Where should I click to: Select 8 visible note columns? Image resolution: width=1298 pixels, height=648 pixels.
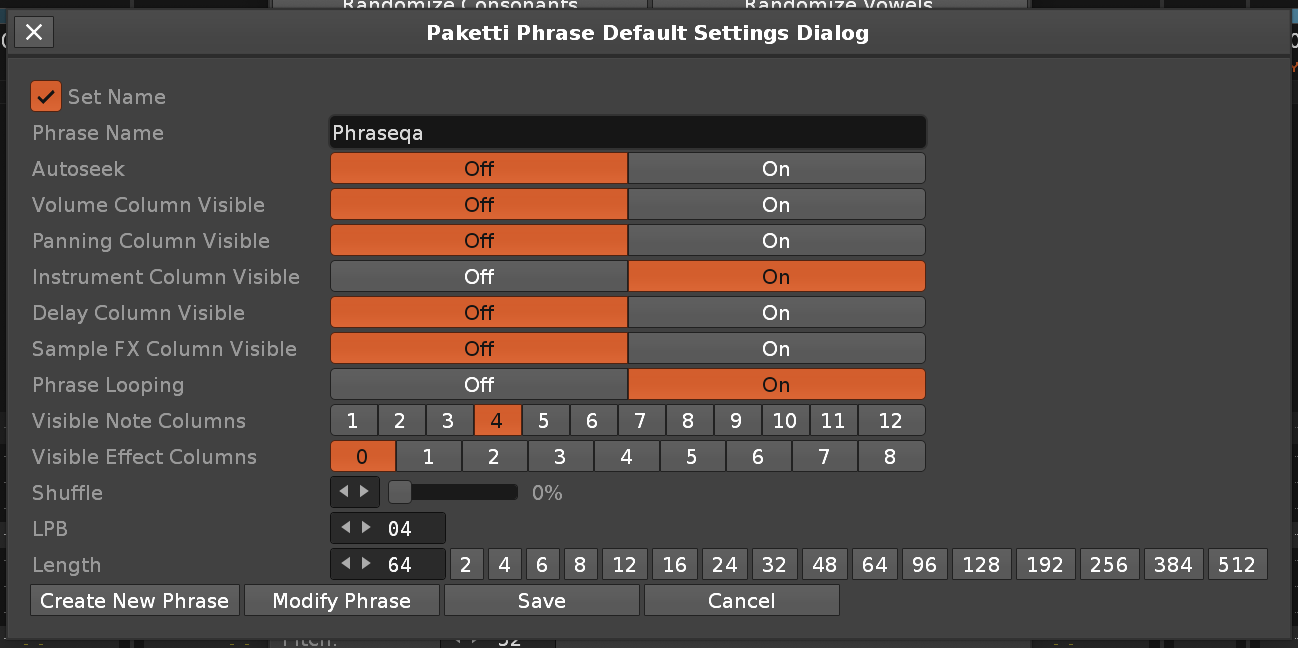coord(687,421)
